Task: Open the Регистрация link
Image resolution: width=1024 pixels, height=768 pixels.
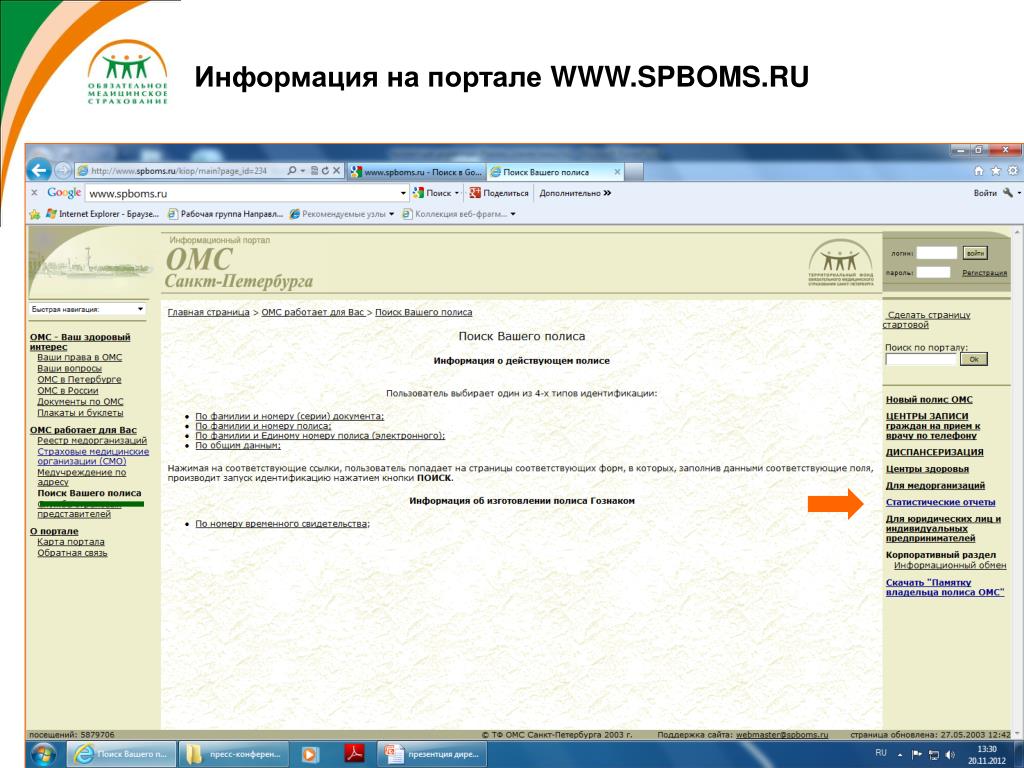Action: [984, 273]
